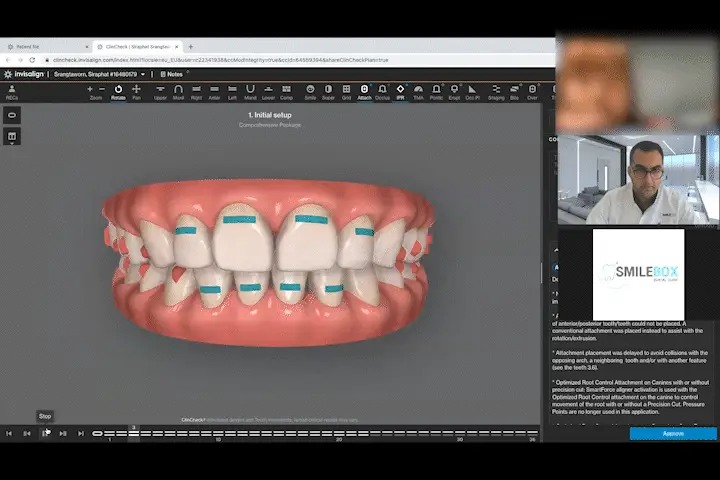Open the Staging view
The width and height of the screenshot is (720, 480).
(496, 92)
